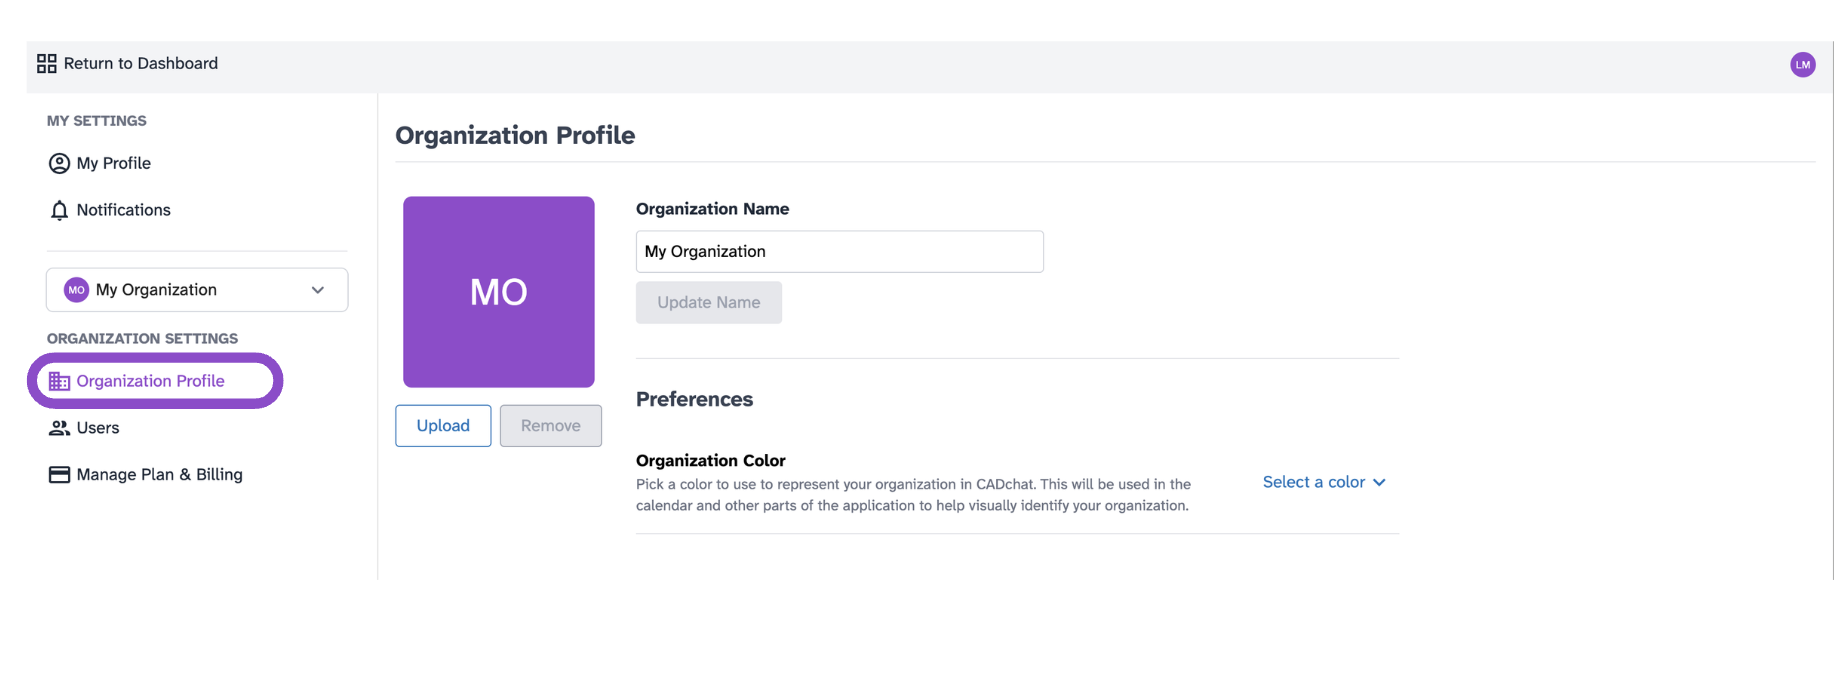
Task: Click the Manage Plan & Billing card icon
Action: click(59, 475)
